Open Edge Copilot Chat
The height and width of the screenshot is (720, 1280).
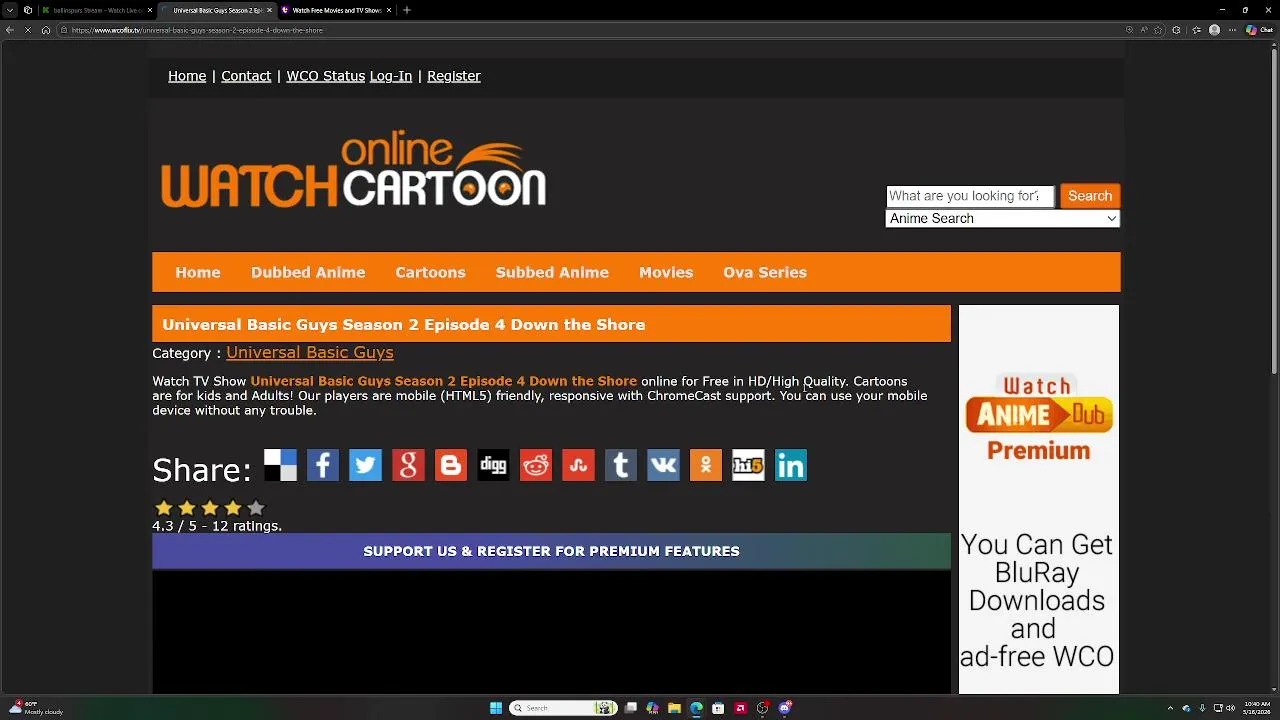[x=1259, y=30]
